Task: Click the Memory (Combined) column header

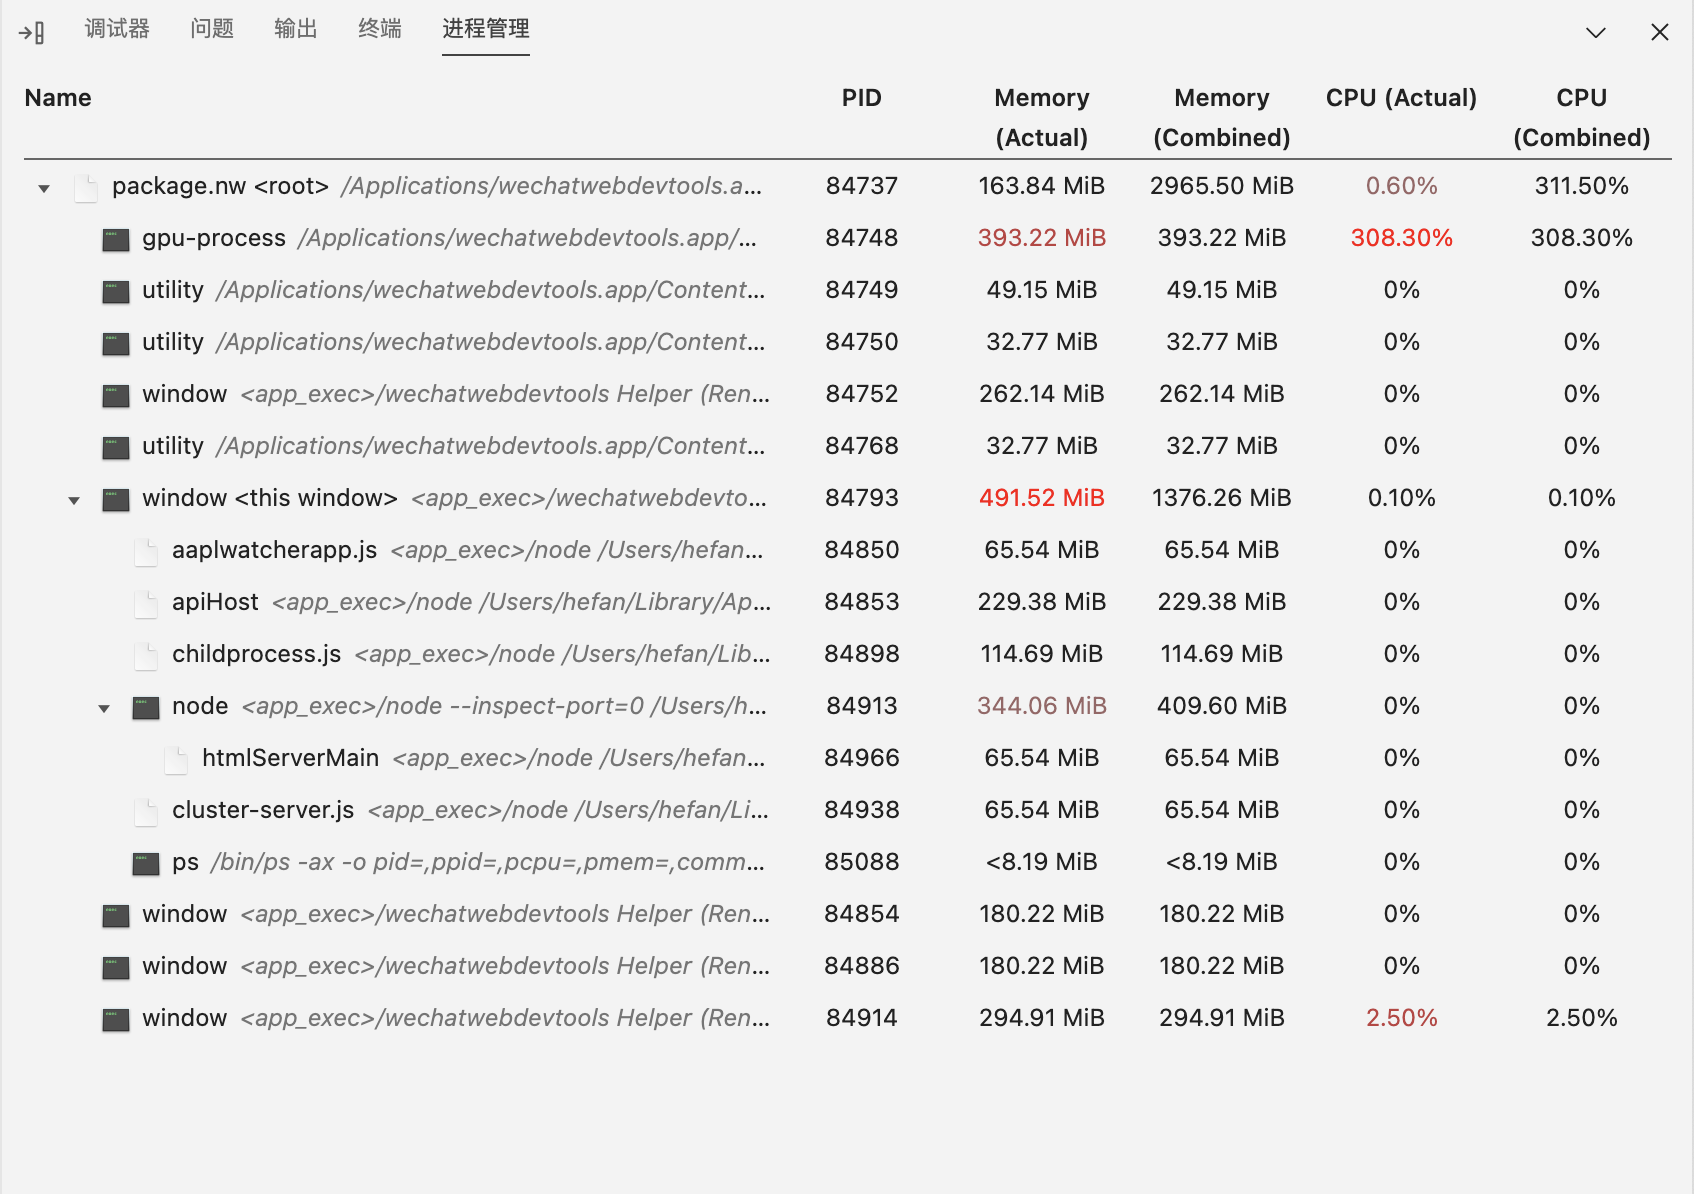Action: (1222, 118)
